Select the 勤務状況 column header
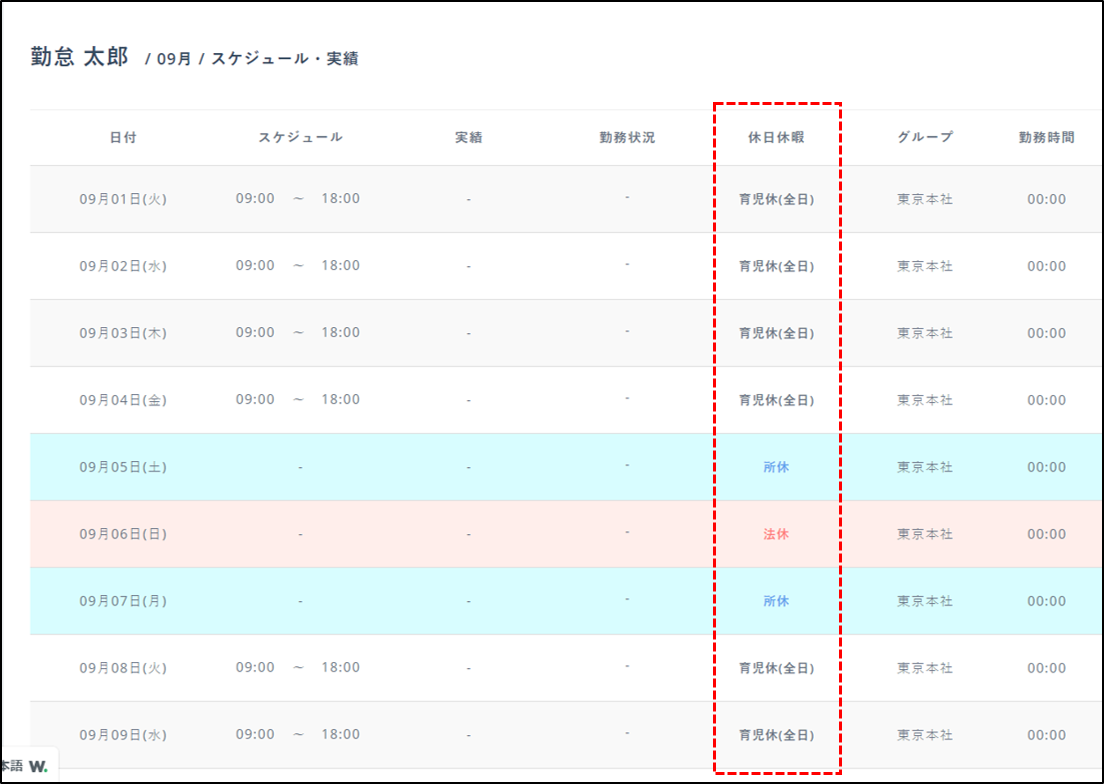The width and height of the screenshot is (1104, 784). coord(627,138)
